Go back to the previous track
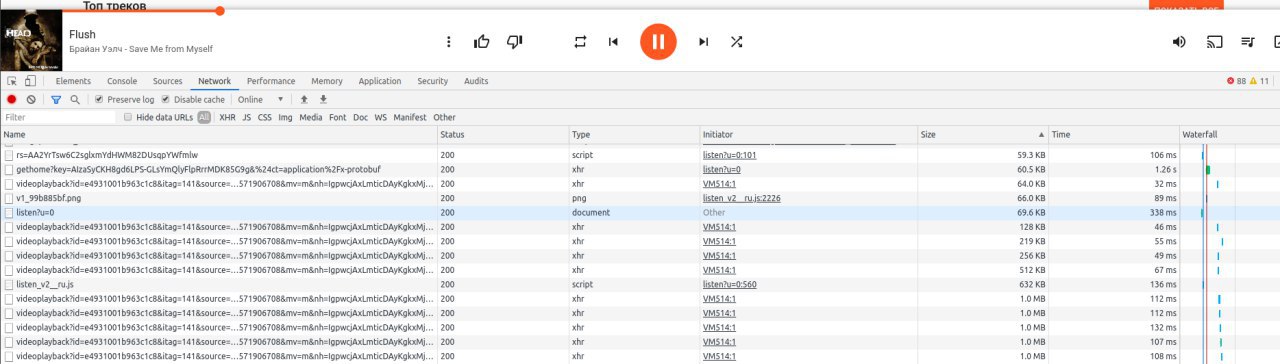This screenshot has width=1280, height=364. click(613, 42)
